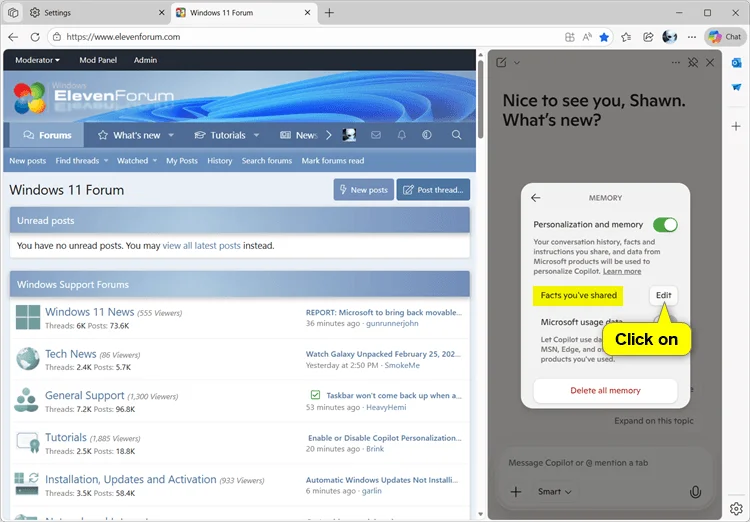Expand dropdown next to compose icon
750x522 pixels.
(517, 63)
